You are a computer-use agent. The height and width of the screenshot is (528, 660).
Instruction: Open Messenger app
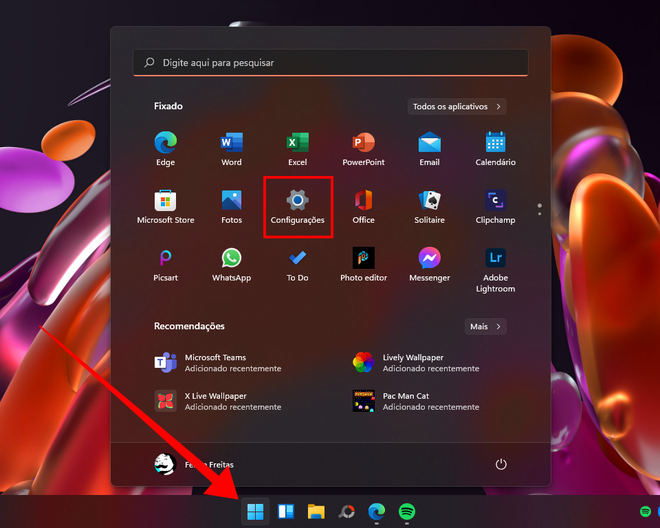(429, 264)
